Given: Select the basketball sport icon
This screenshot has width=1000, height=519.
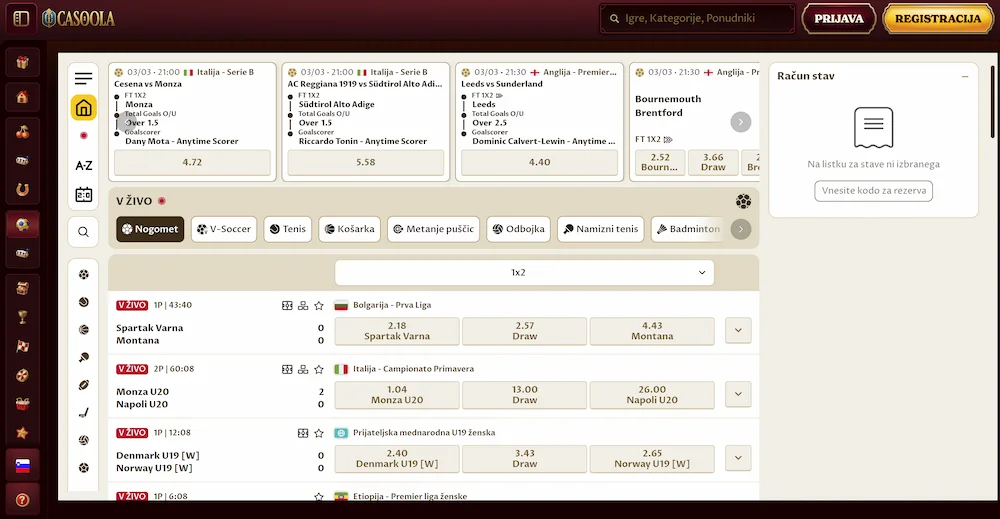Looking at the screenshot, I should [84, 330].
